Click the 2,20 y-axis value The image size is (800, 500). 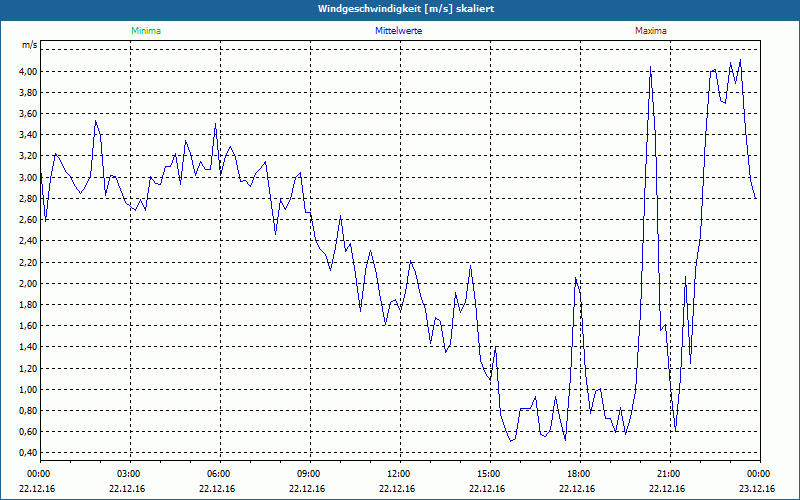pos(29,263)
